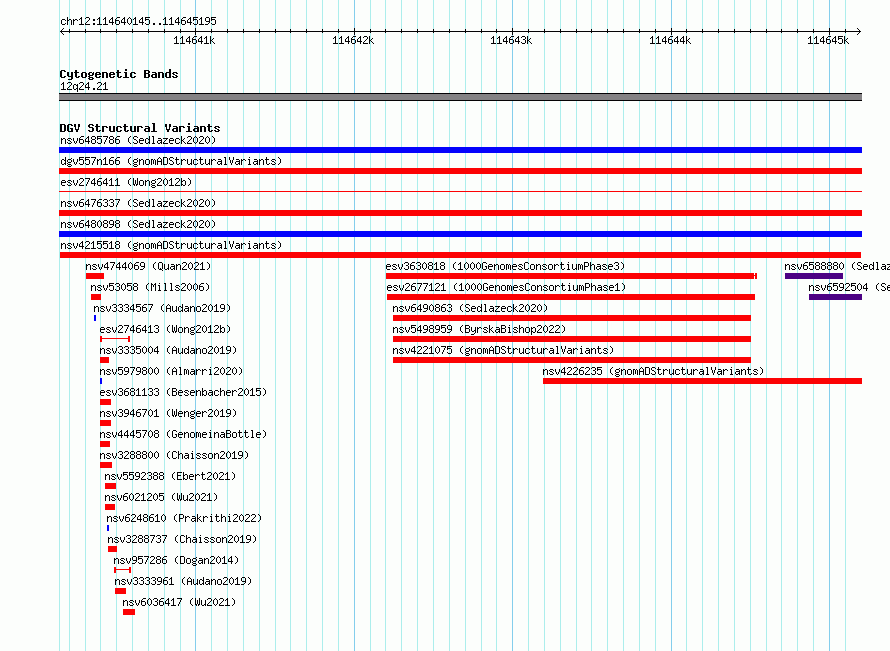Click the purple bar under nsv6588880
The height and width of the screenshot is (651, 890).
[814, 276]
